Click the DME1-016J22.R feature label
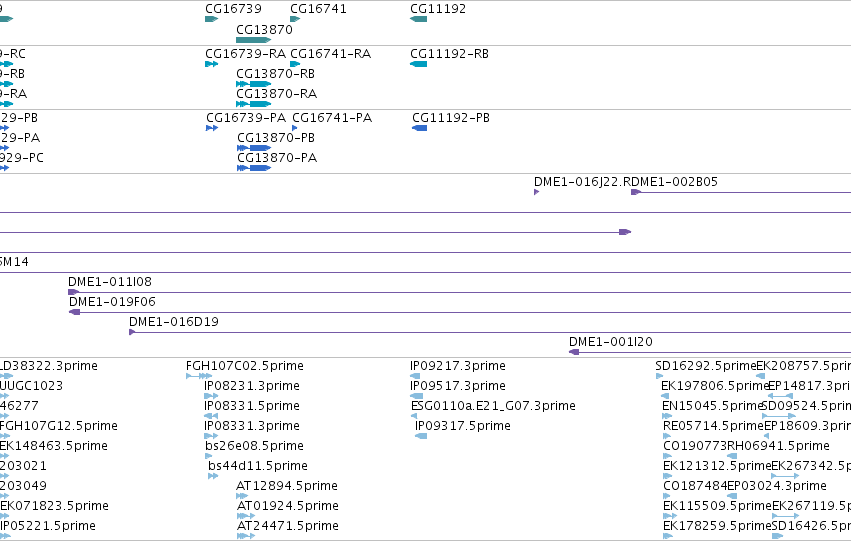Screen dimensions: 851x541 point(582,182)
